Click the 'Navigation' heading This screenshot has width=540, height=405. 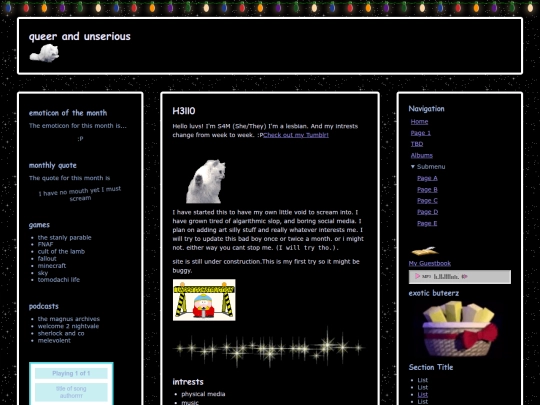tap(426, 108)
